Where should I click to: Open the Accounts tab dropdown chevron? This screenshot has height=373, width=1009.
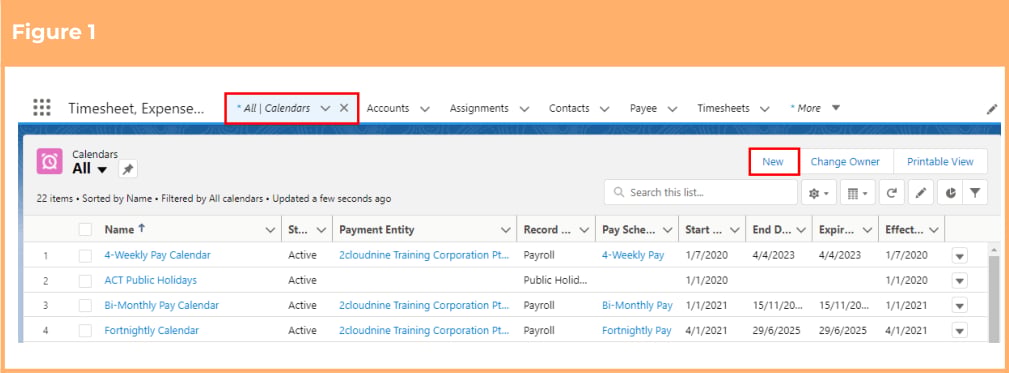tap(425, 109)
